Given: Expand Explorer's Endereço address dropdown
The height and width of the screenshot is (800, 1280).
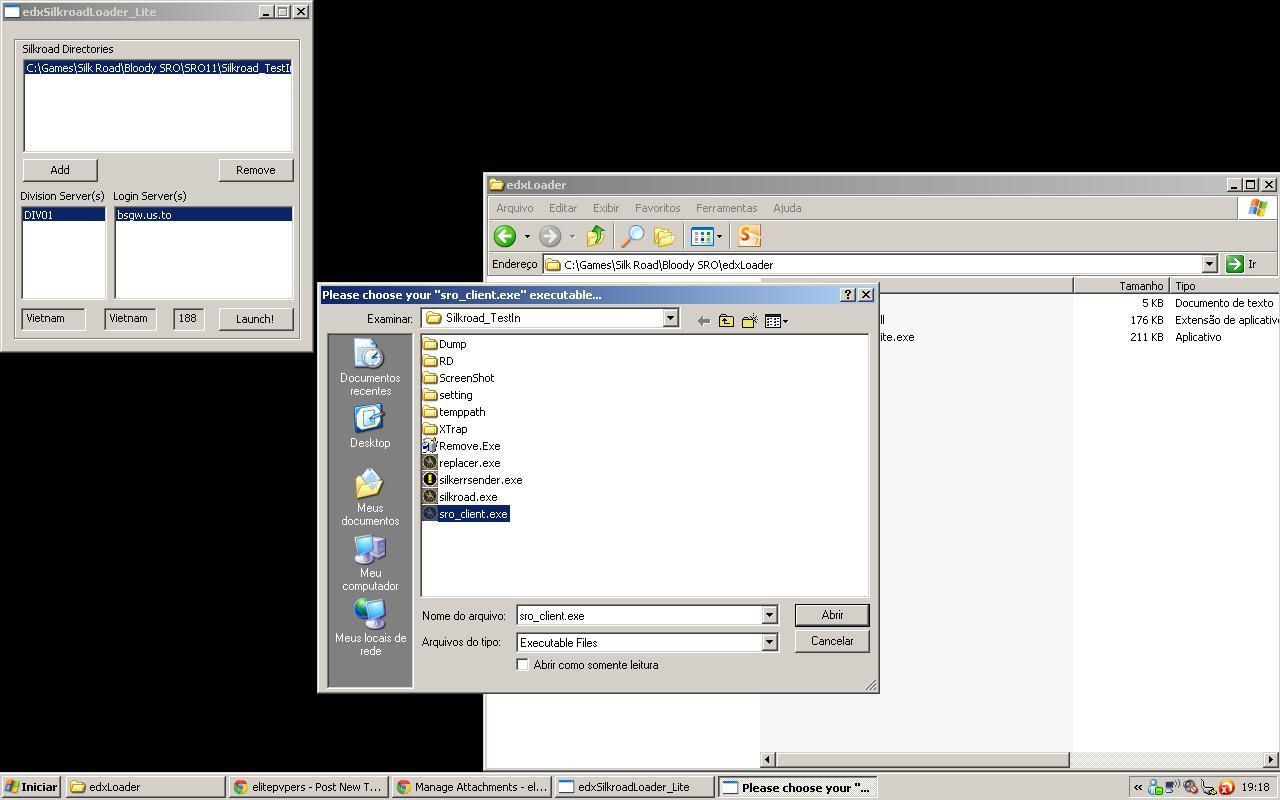Looking at the screenshot, I should pyautogui.click(x=1209, y=264).
